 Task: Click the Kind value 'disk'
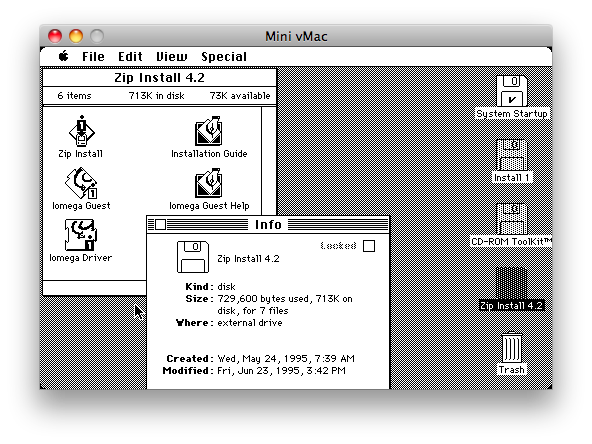point(226,287)
